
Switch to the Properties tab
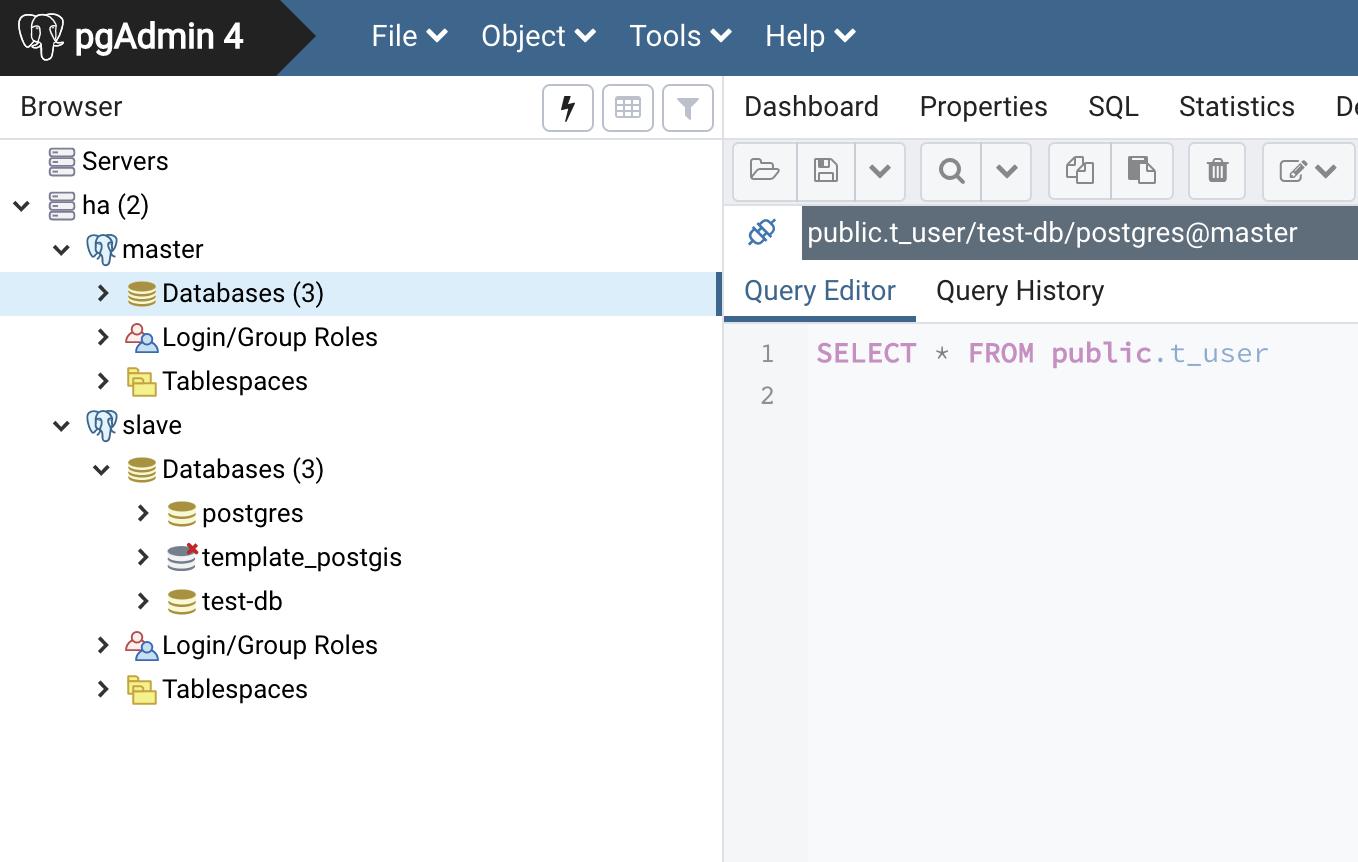pyautogui.click(x=983, y=106)
